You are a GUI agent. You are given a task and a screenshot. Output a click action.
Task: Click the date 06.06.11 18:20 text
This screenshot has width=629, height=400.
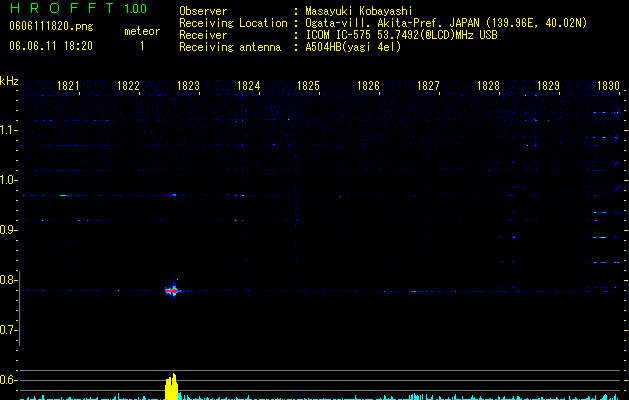(x=51, y=46)
